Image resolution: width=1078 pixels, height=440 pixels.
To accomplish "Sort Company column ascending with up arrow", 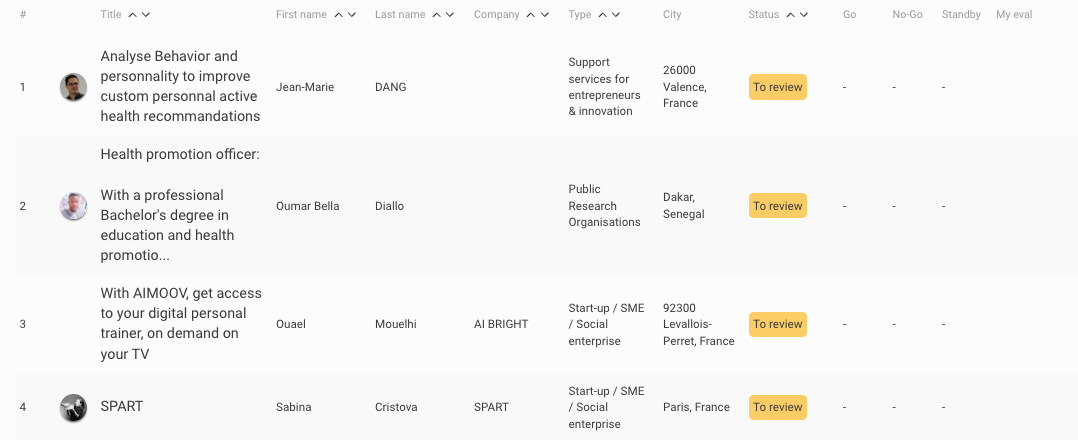I will point(531,14).
